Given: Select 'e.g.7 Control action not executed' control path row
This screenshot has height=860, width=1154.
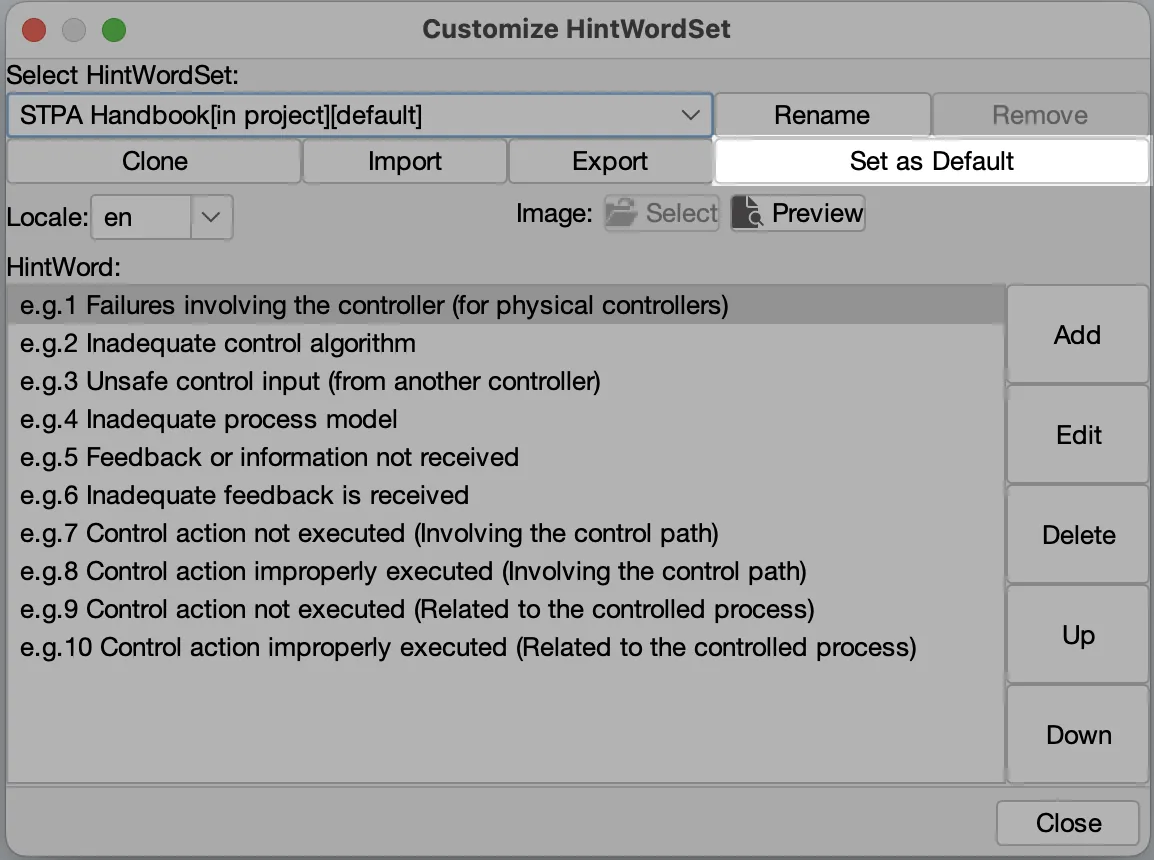Looking at the screenshot, I should click(x=506, y=533).
